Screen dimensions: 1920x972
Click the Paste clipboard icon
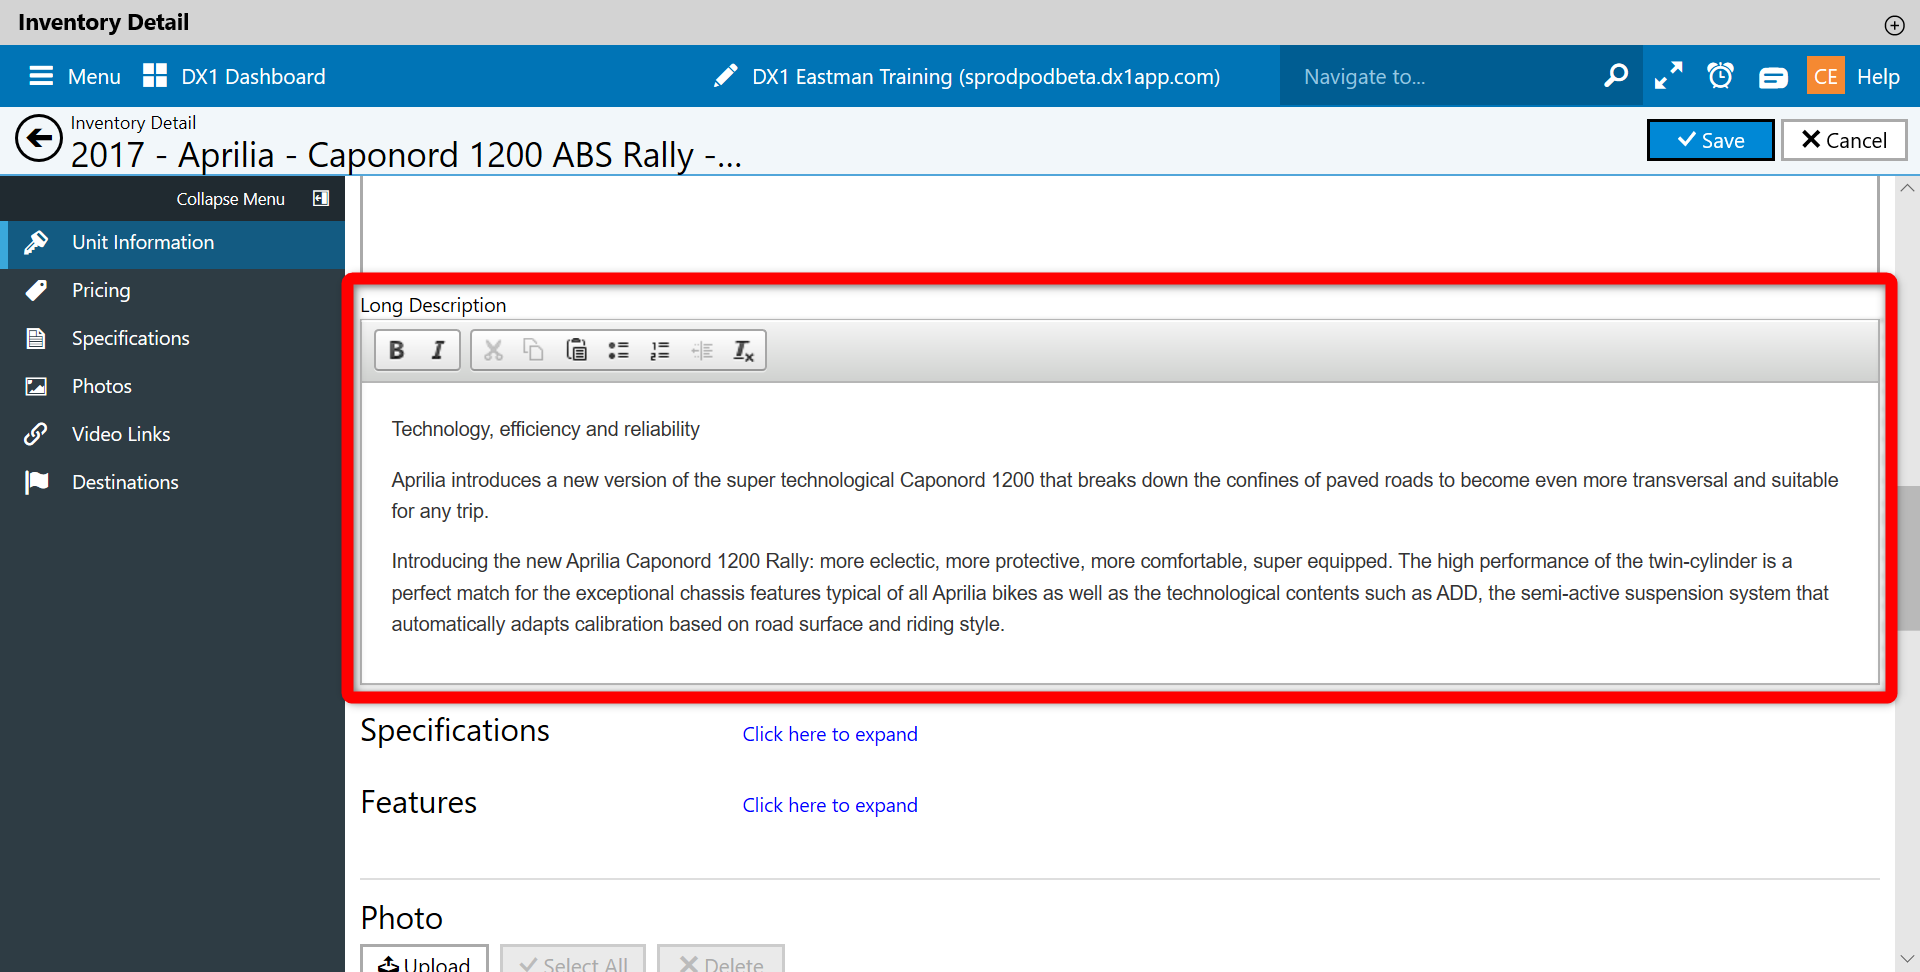pos(576,350)
